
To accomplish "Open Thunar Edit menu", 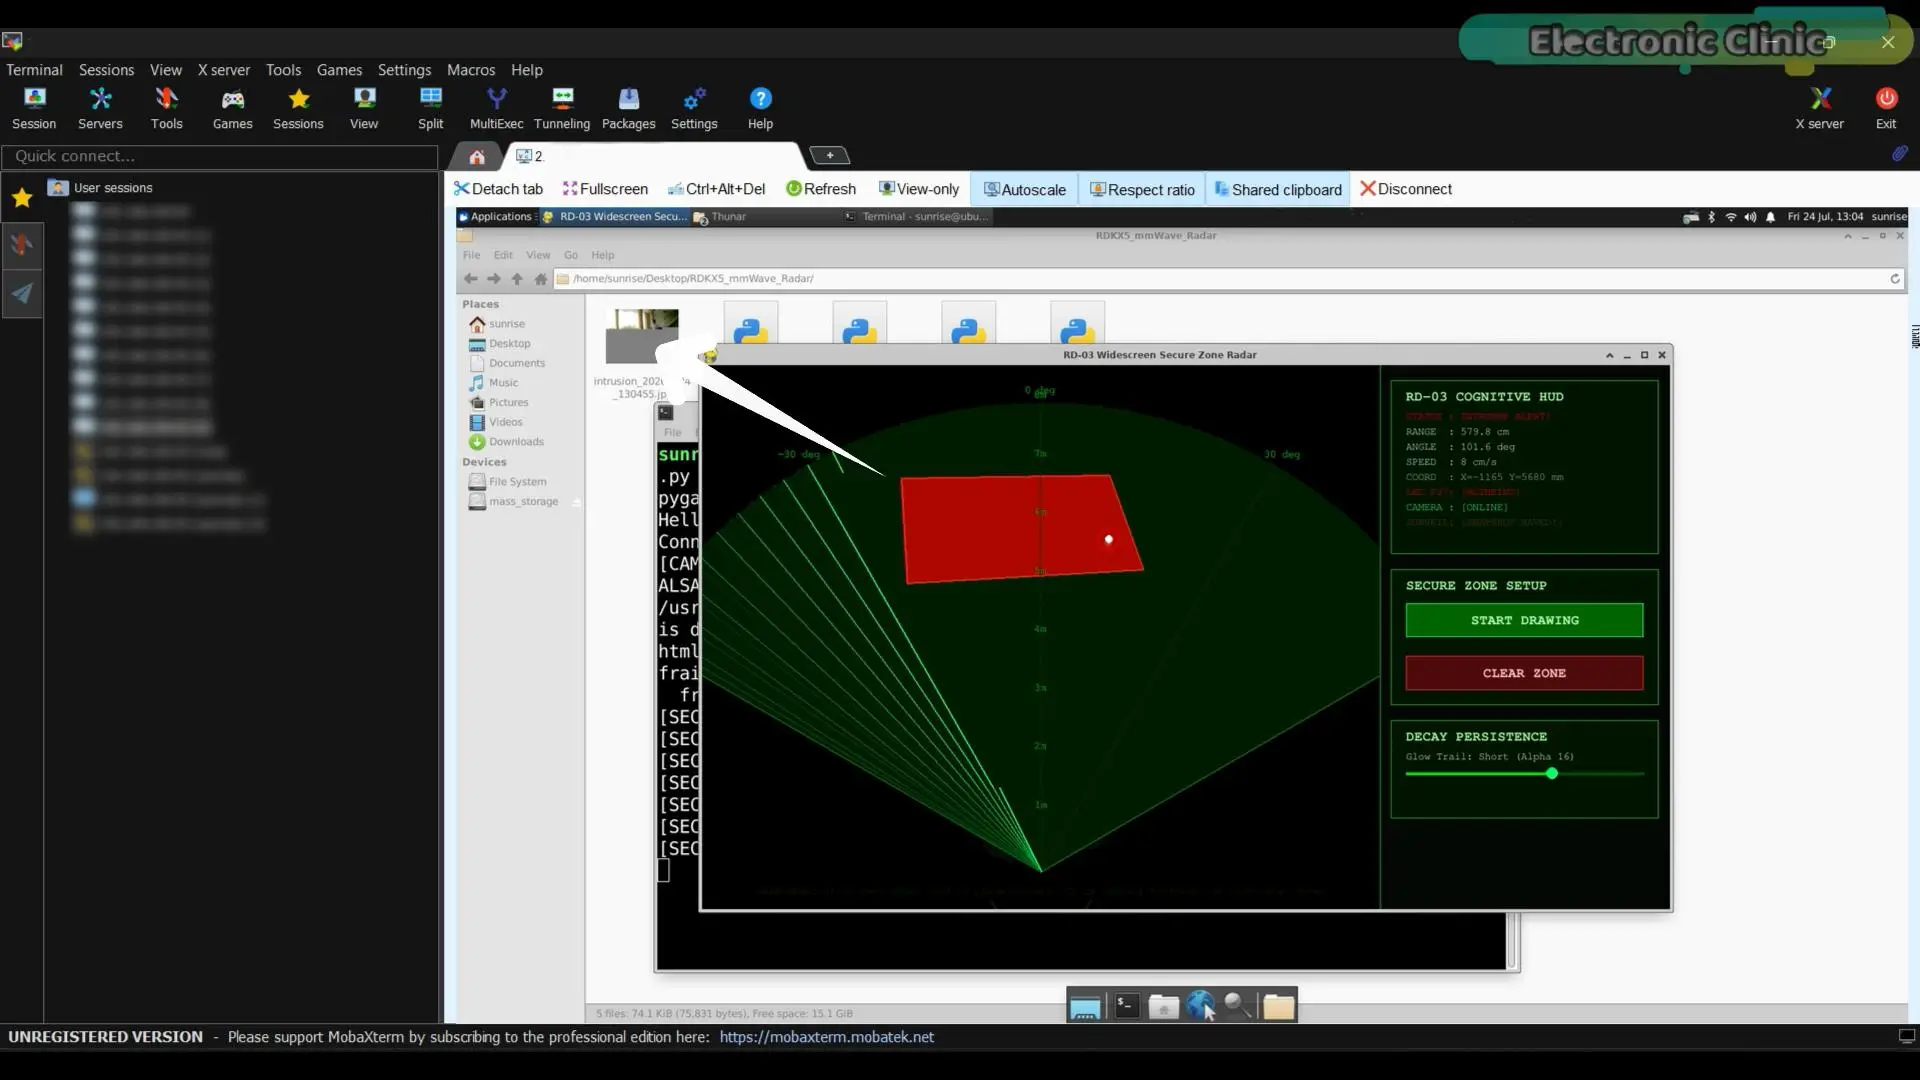I will point(503,255).
